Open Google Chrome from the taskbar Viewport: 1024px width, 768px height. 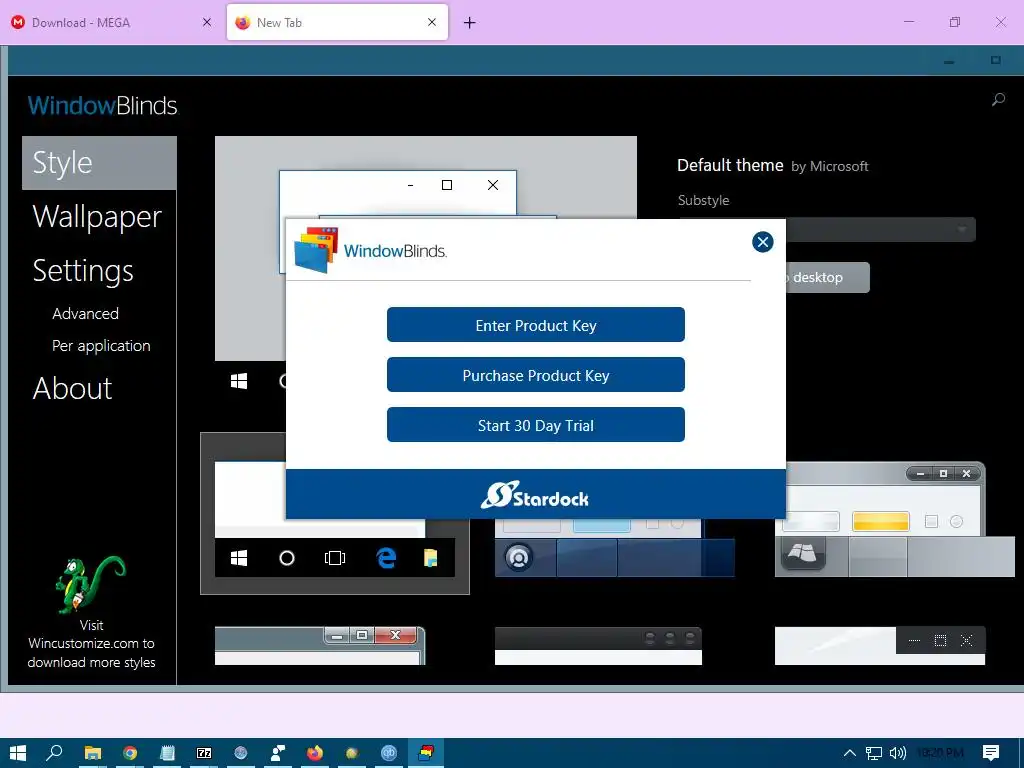tap(130, 753)
